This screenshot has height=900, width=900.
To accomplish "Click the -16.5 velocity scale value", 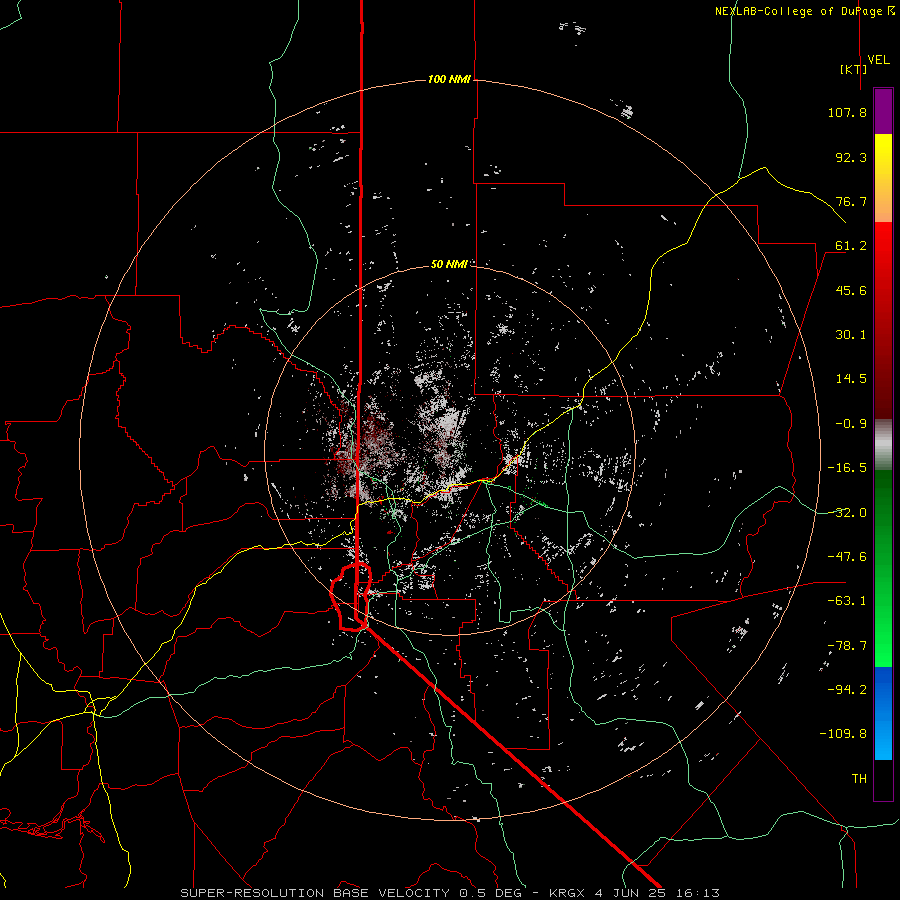I will coord(847,468).
